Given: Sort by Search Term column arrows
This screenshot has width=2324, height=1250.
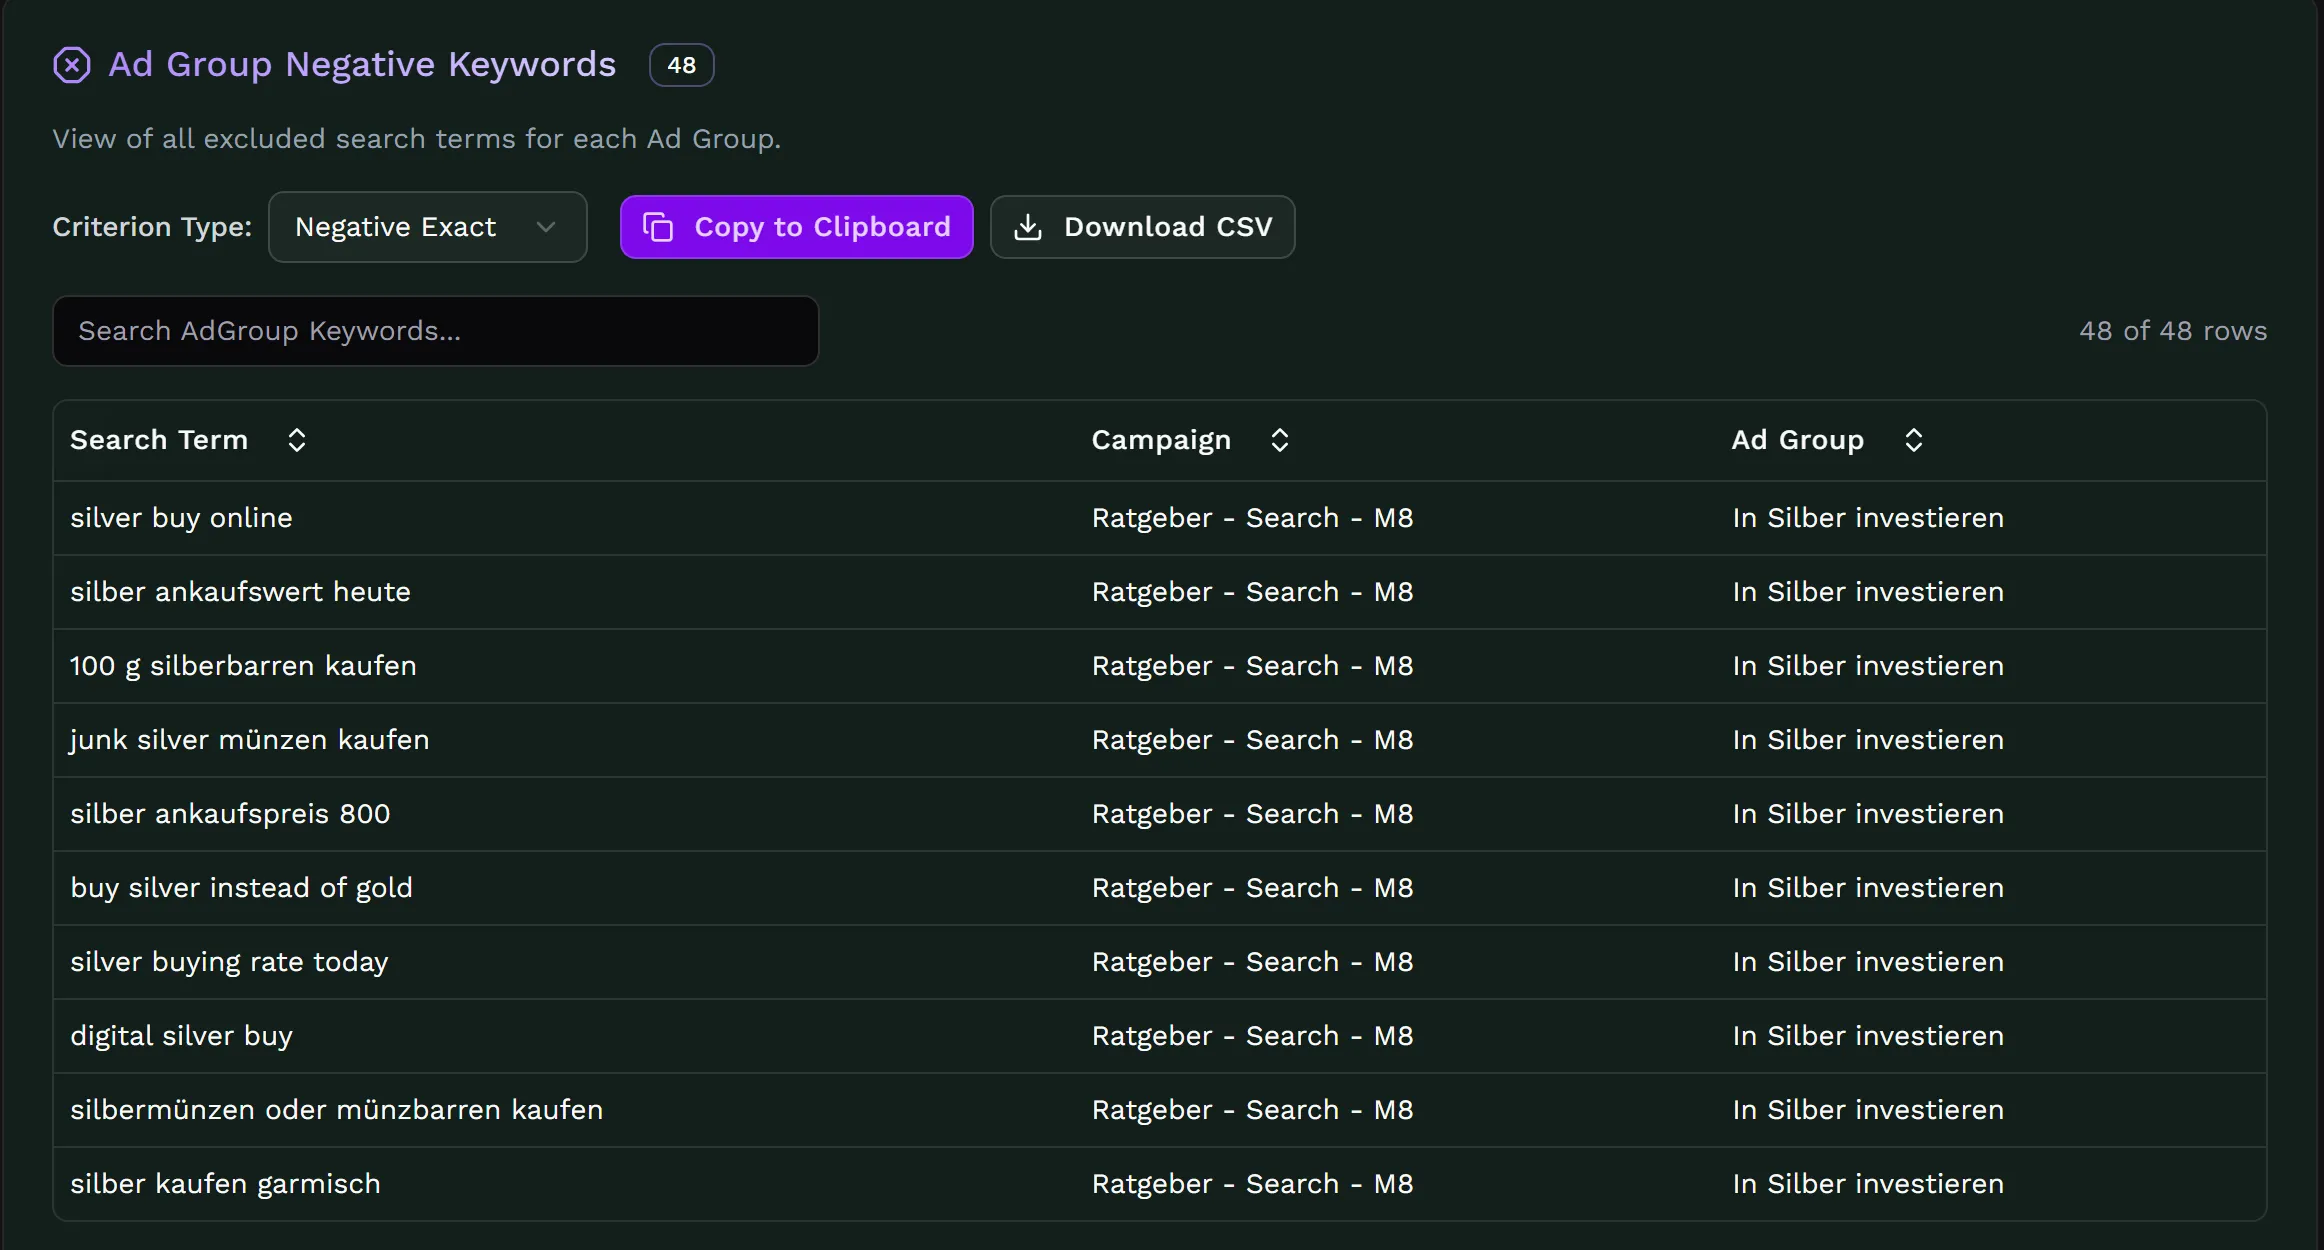Looking at the screenshot, I should (x=297, y=440).
